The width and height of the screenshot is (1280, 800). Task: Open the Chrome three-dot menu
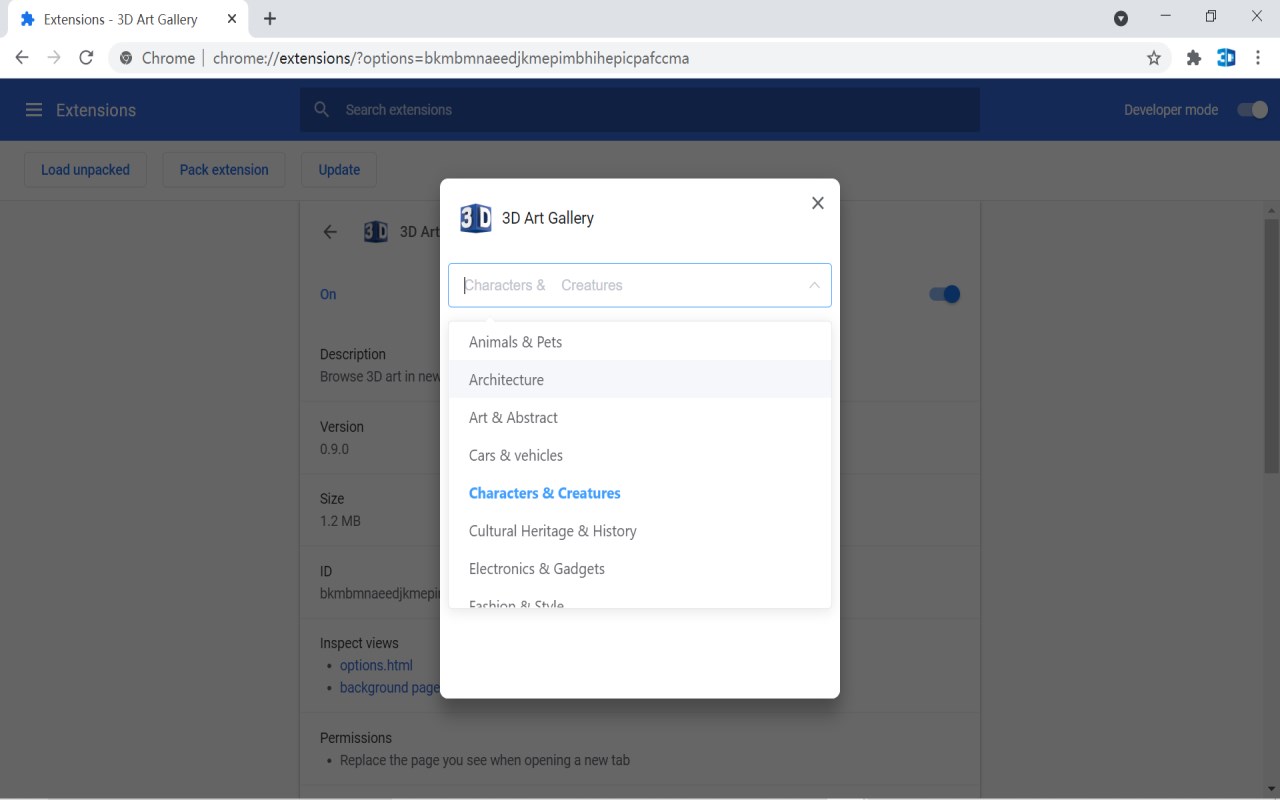pyautogui.click(x=1258, y=58)
